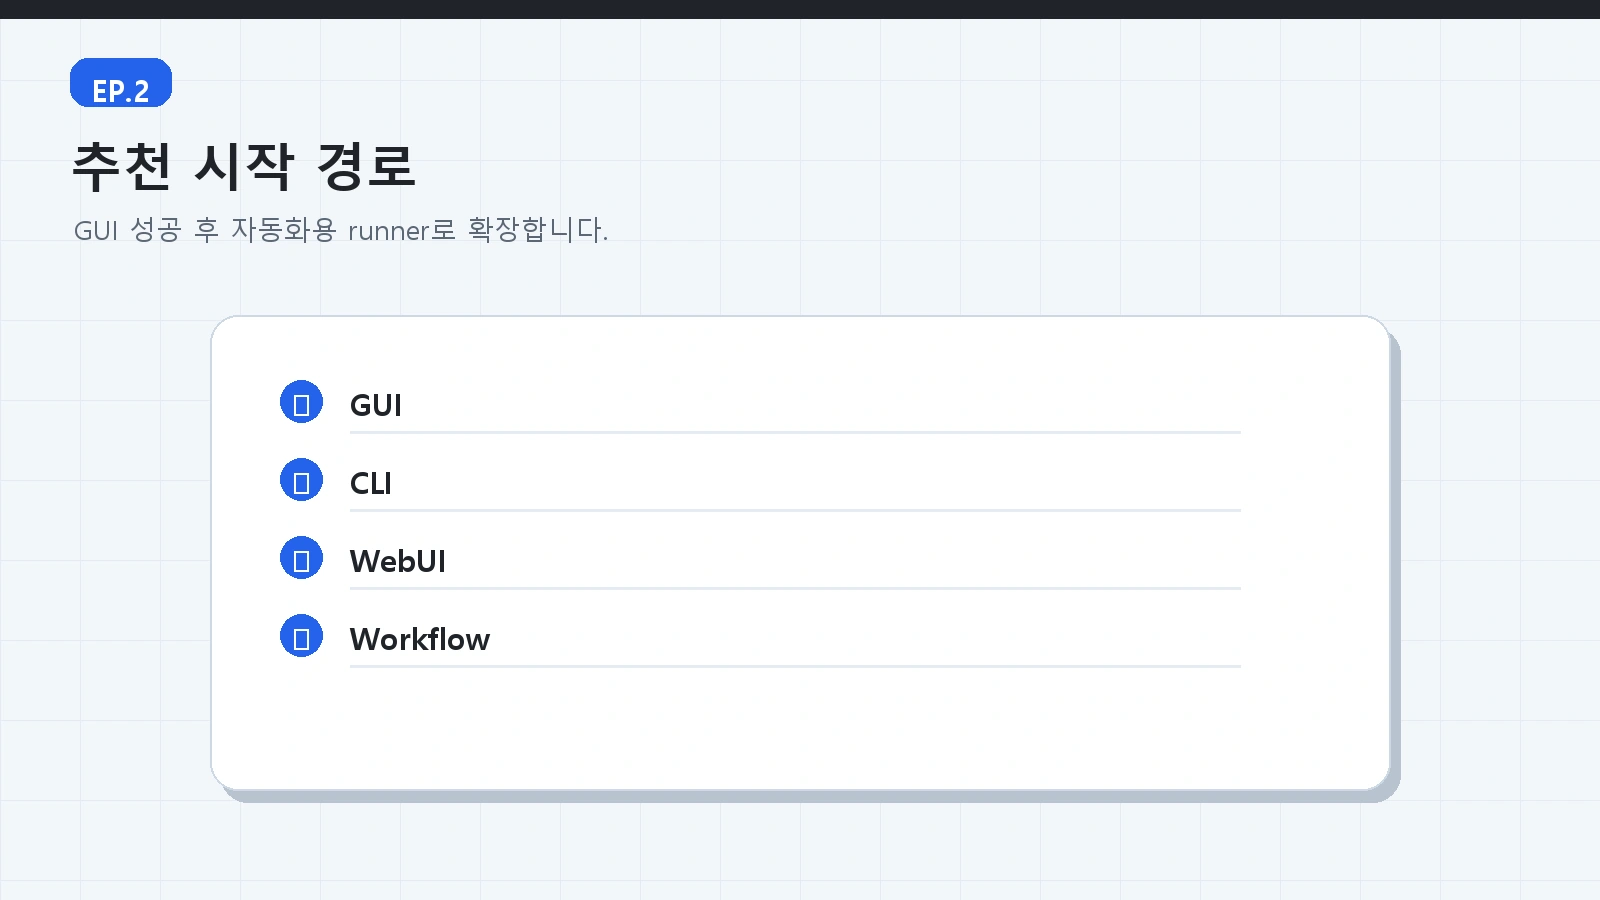
Task: Click the divider line under GUI
Action: click(x=795, y=433)
